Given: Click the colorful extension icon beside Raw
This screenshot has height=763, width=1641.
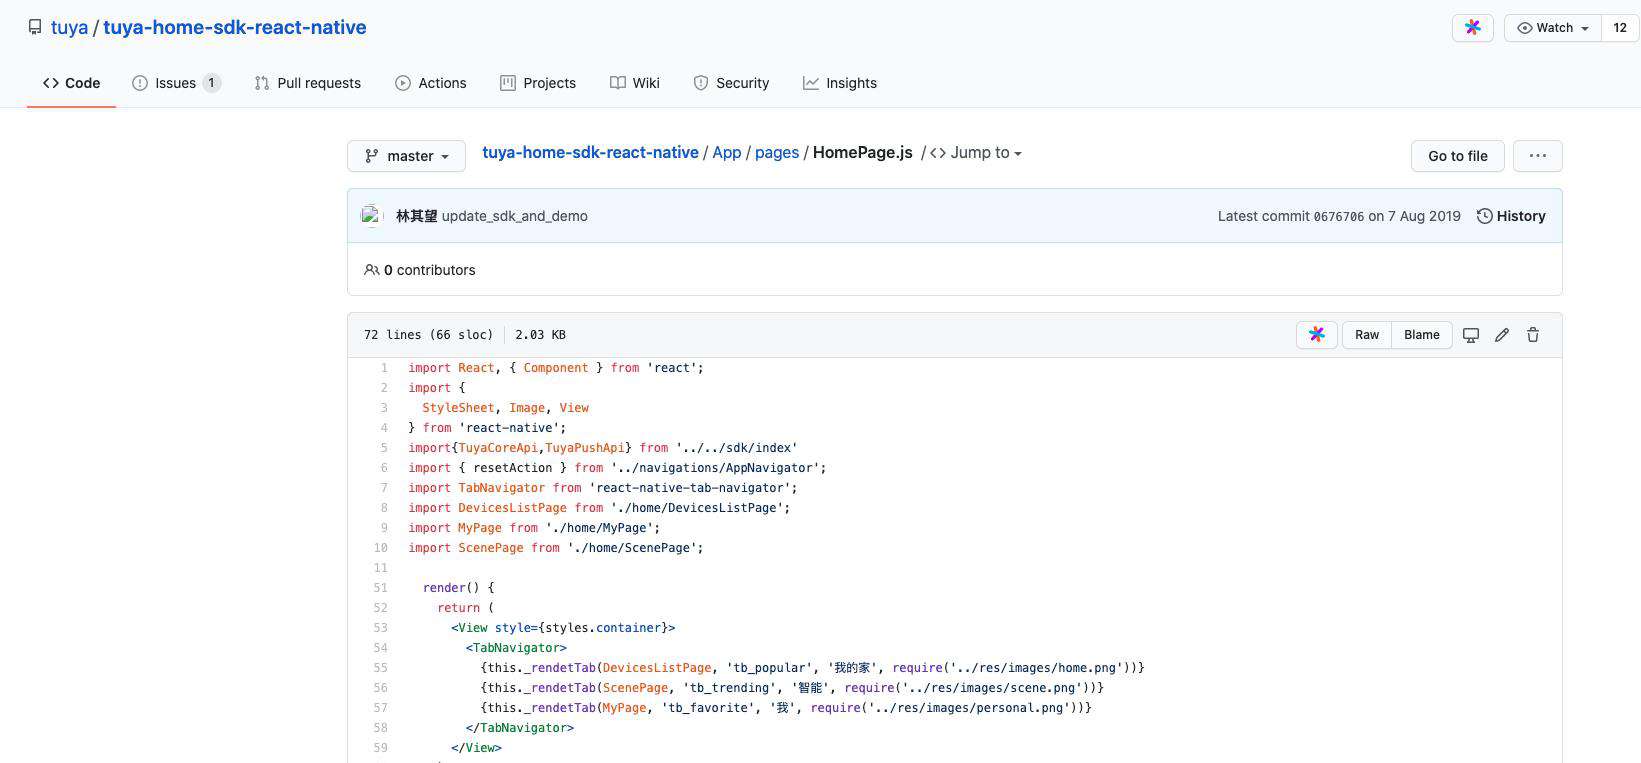Looking at the screenshot, I should click(1317, 335).
